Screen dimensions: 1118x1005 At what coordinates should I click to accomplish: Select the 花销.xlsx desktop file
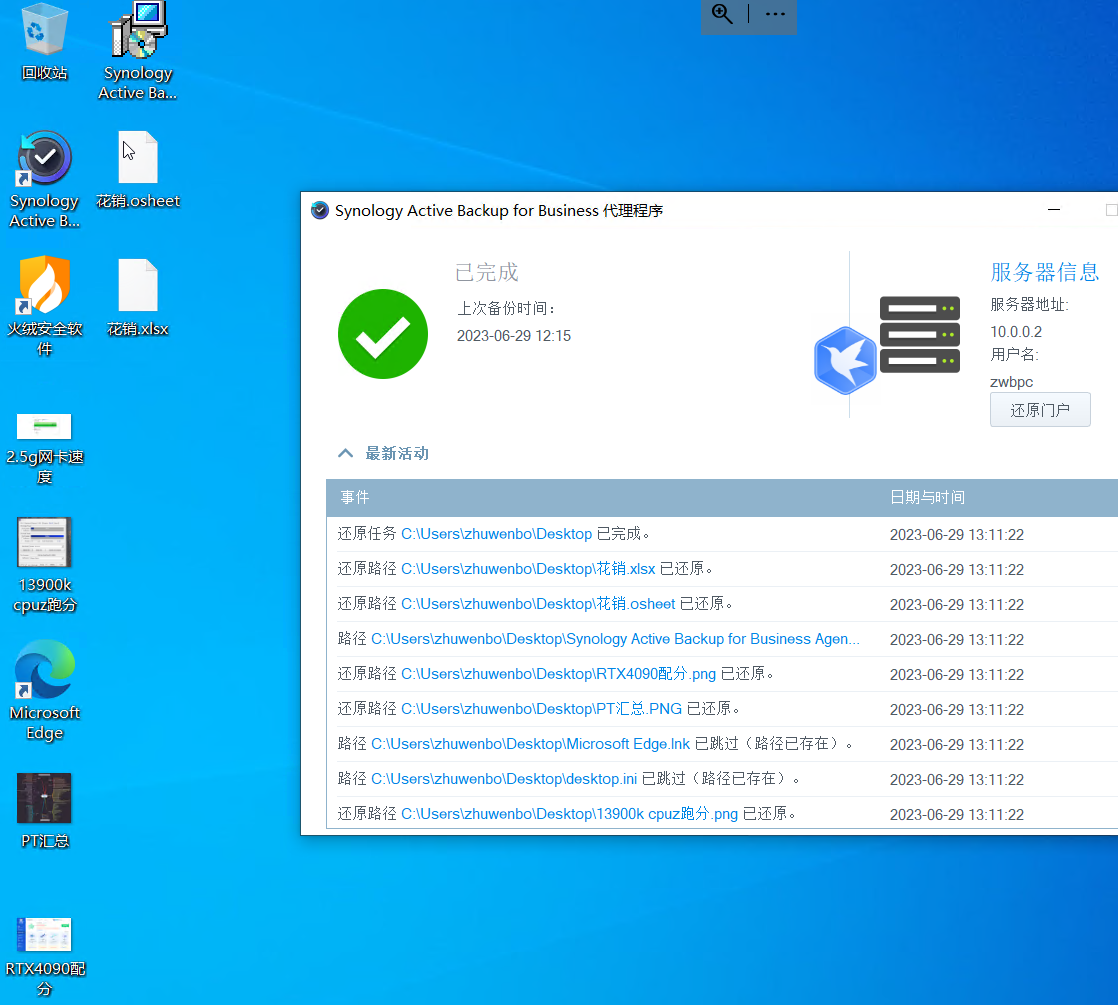click(x=138, y=297)
